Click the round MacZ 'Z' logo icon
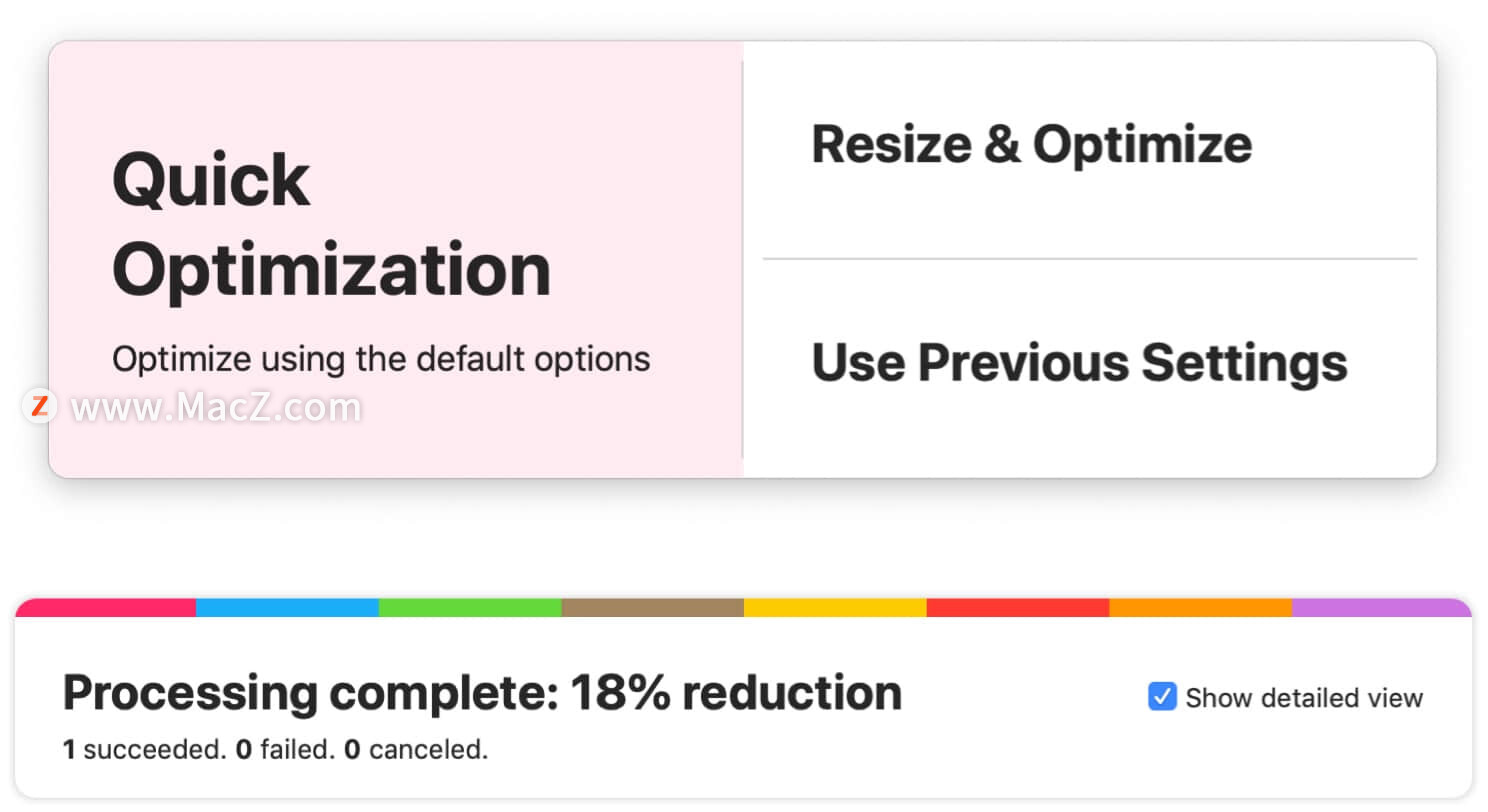Image resolution: width=1488 pixels, height=812 pixels. pyautogui.click(x=40, y=405)
